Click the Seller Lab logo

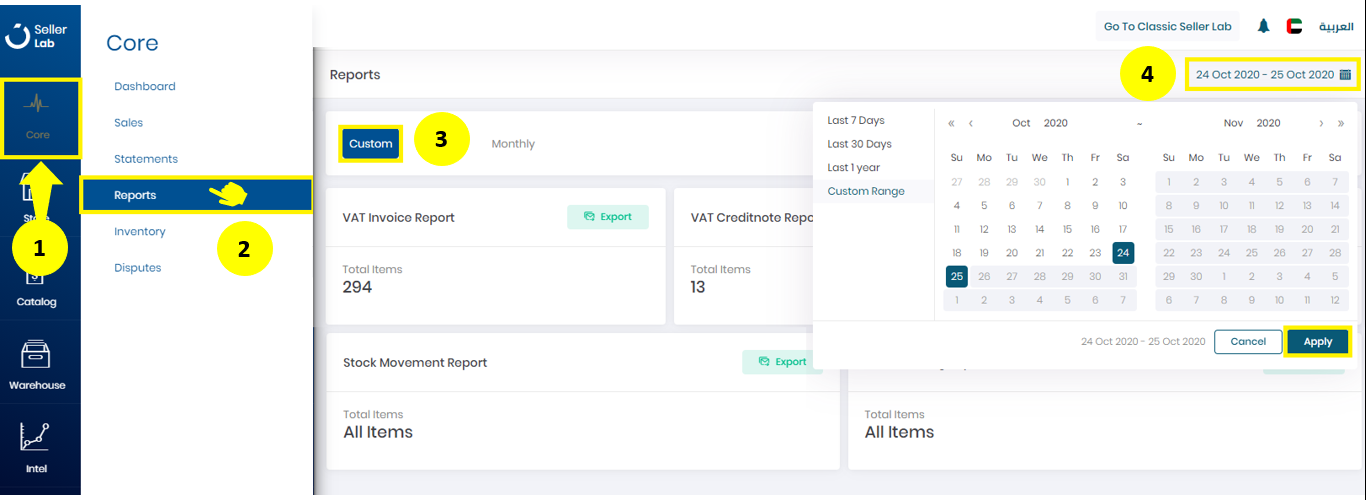(36, 36)
